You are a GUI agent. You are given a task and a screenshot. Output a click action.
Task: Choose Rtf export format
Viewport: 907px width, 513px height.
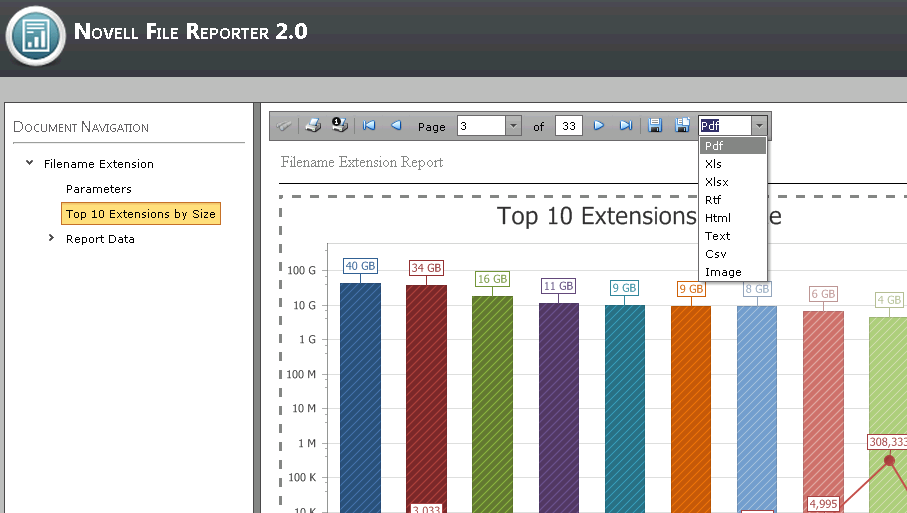tap(733, 200)
